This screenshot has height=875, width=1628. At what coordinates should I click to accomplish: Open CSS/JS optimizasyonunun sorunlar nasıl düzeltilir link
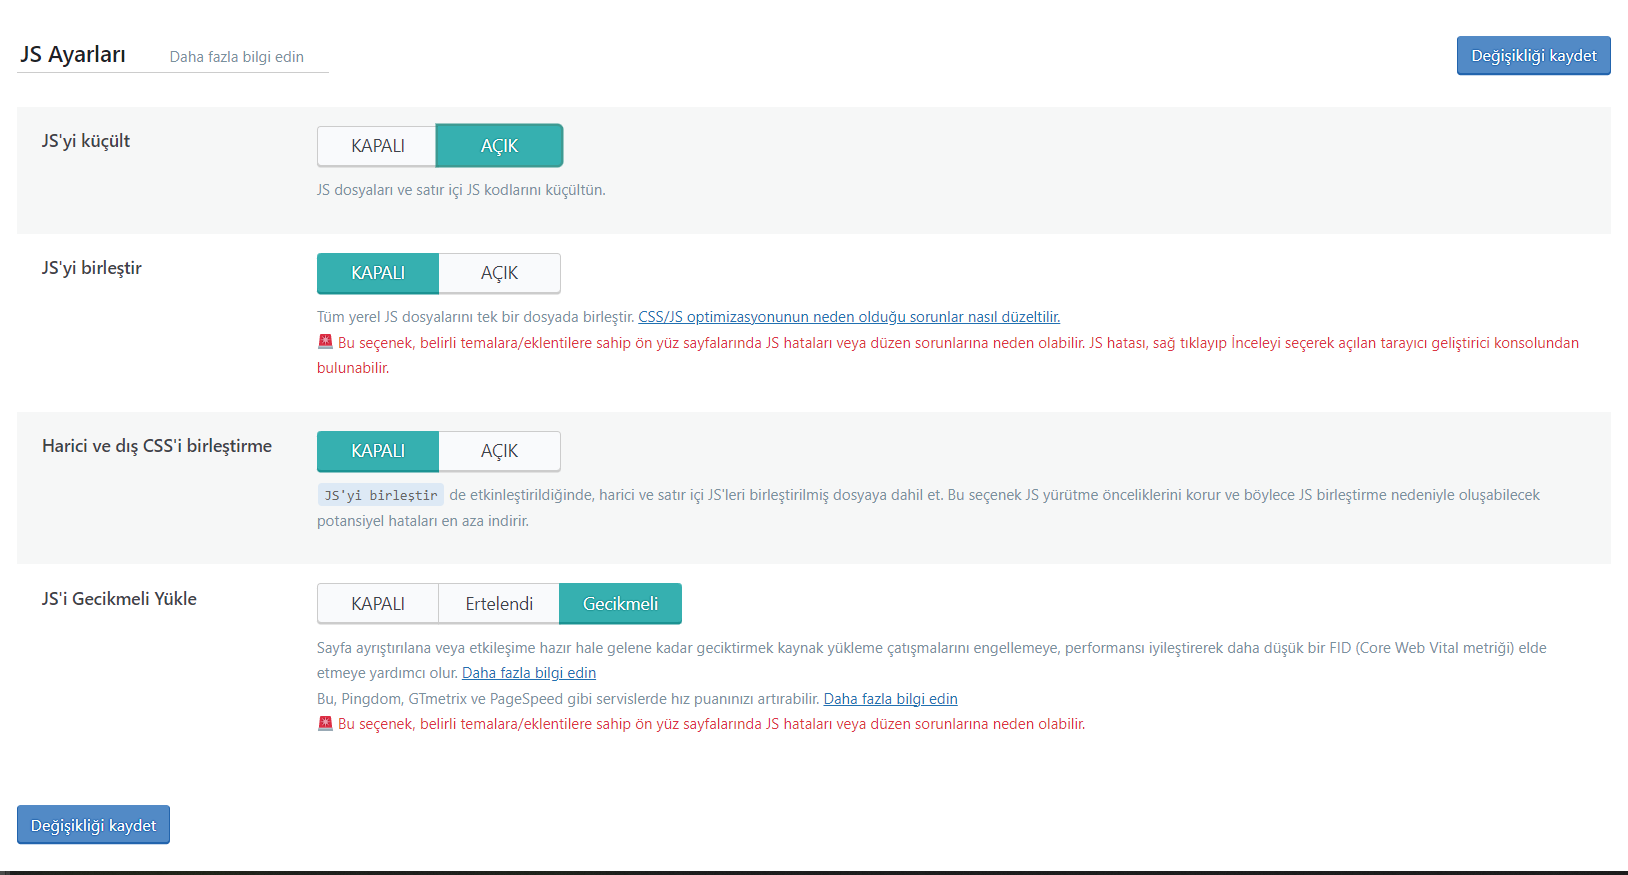849,317
